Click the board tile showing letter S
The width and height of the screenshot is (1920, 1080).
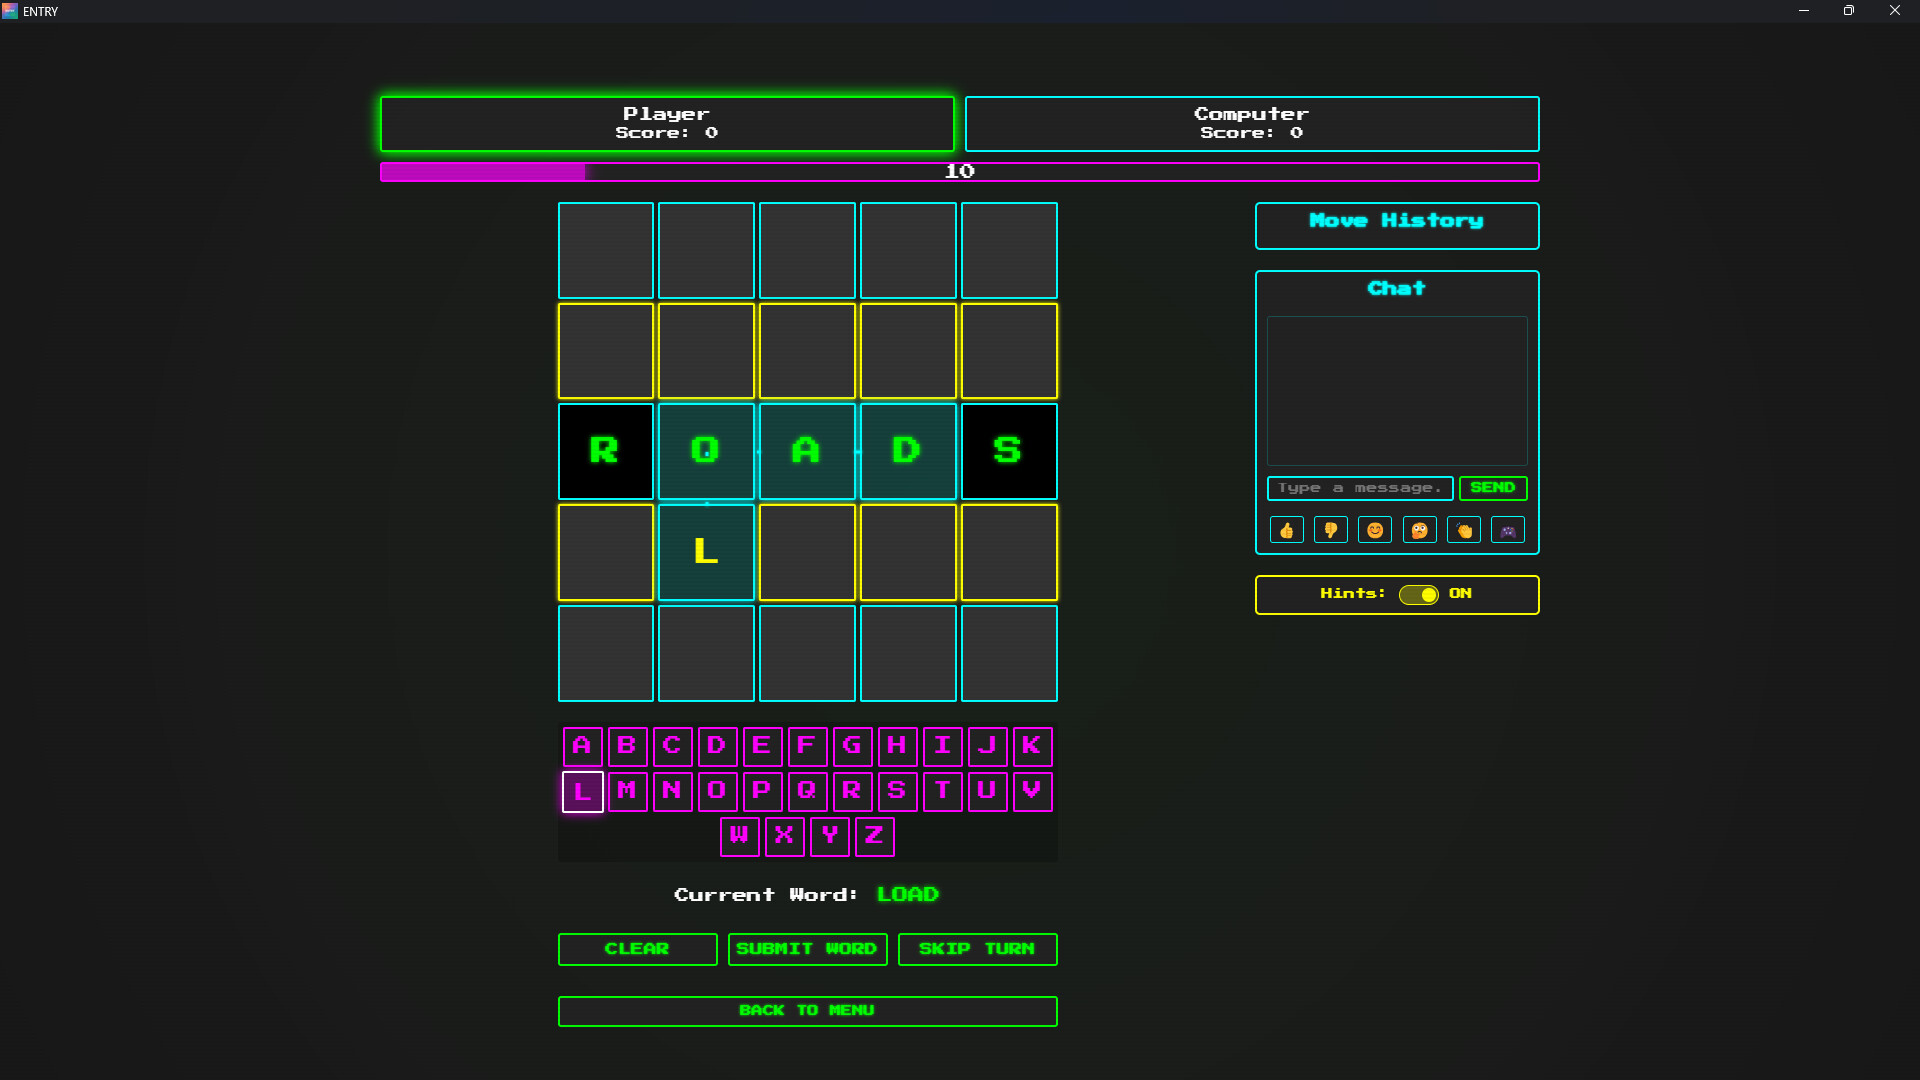1009,451
